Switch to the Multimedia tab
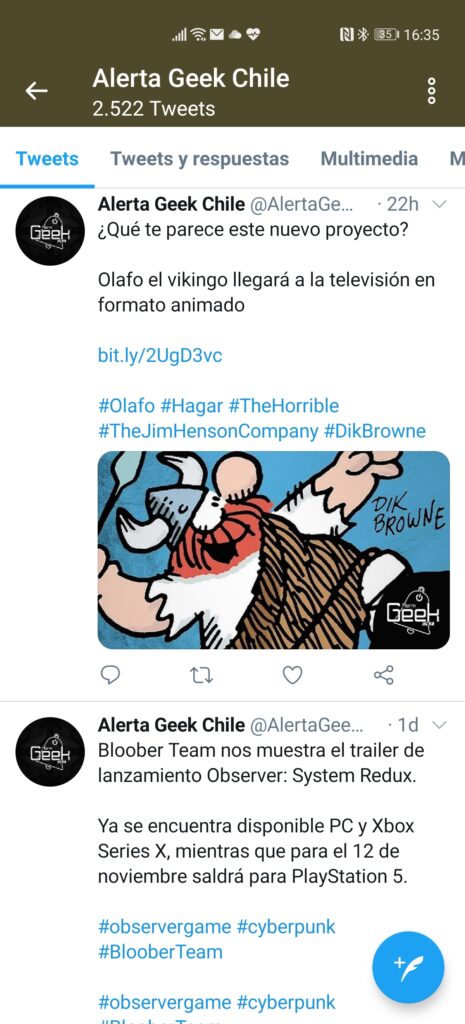This screenshot has width=465, height=1024. pos(369,159)
